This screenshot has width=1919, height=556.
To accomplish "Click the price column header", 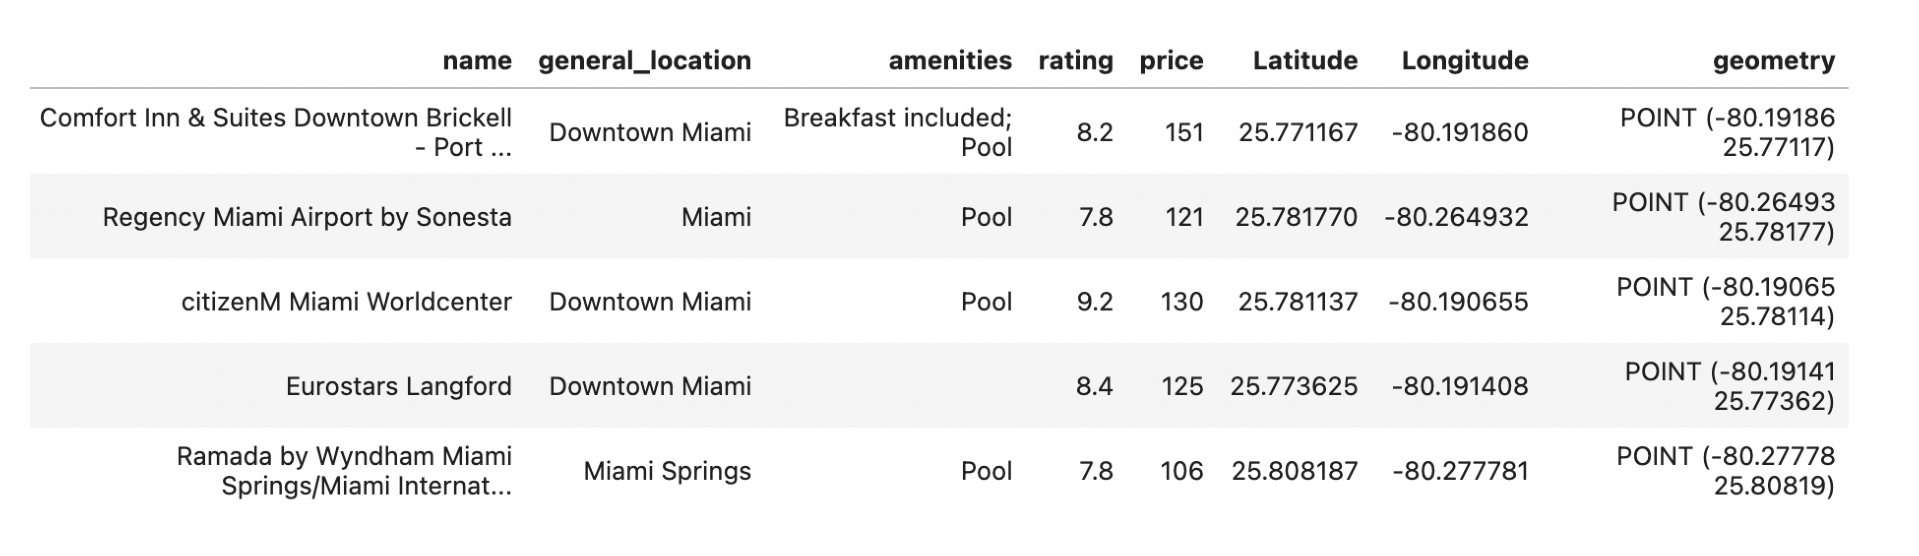I will (x=1171, y=61).
